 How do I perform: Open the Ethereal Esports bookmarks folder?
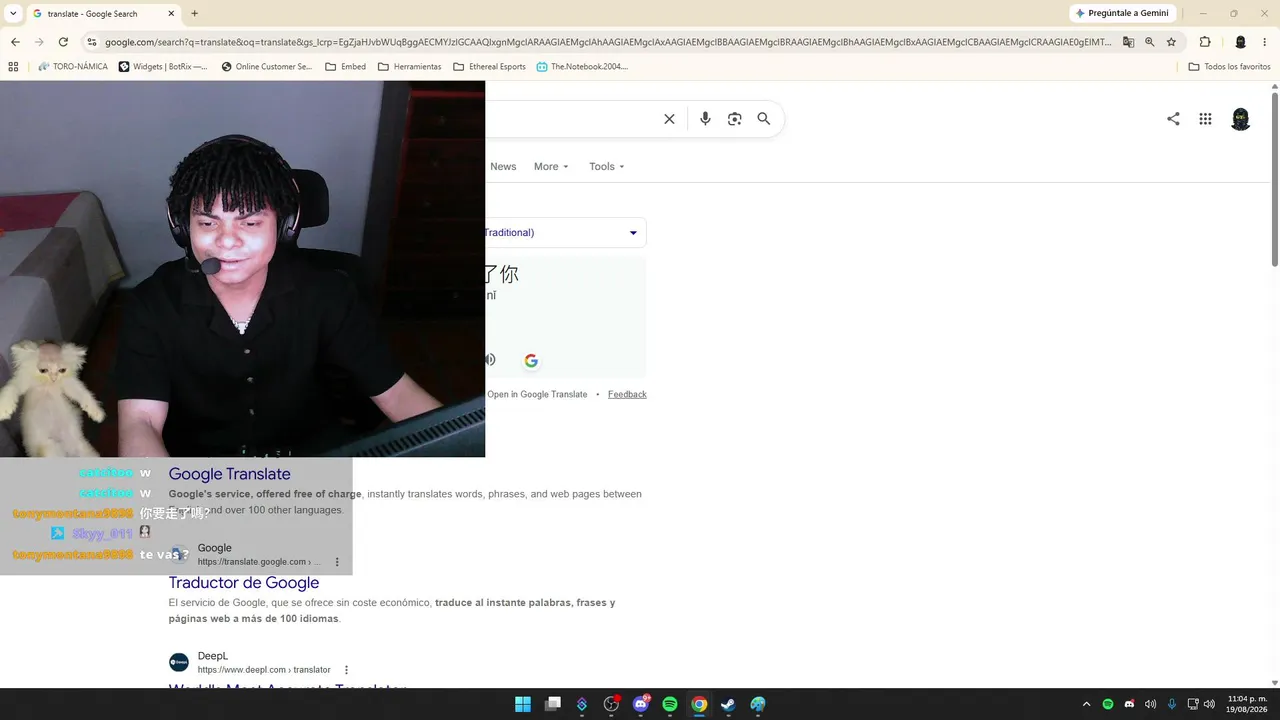[489, 67]
